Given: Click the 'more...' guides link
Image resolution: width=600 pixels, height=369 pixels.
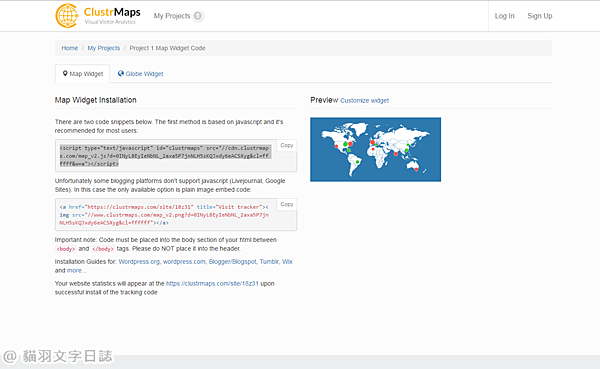Looking at the screenshot, I should coord(77,271).
